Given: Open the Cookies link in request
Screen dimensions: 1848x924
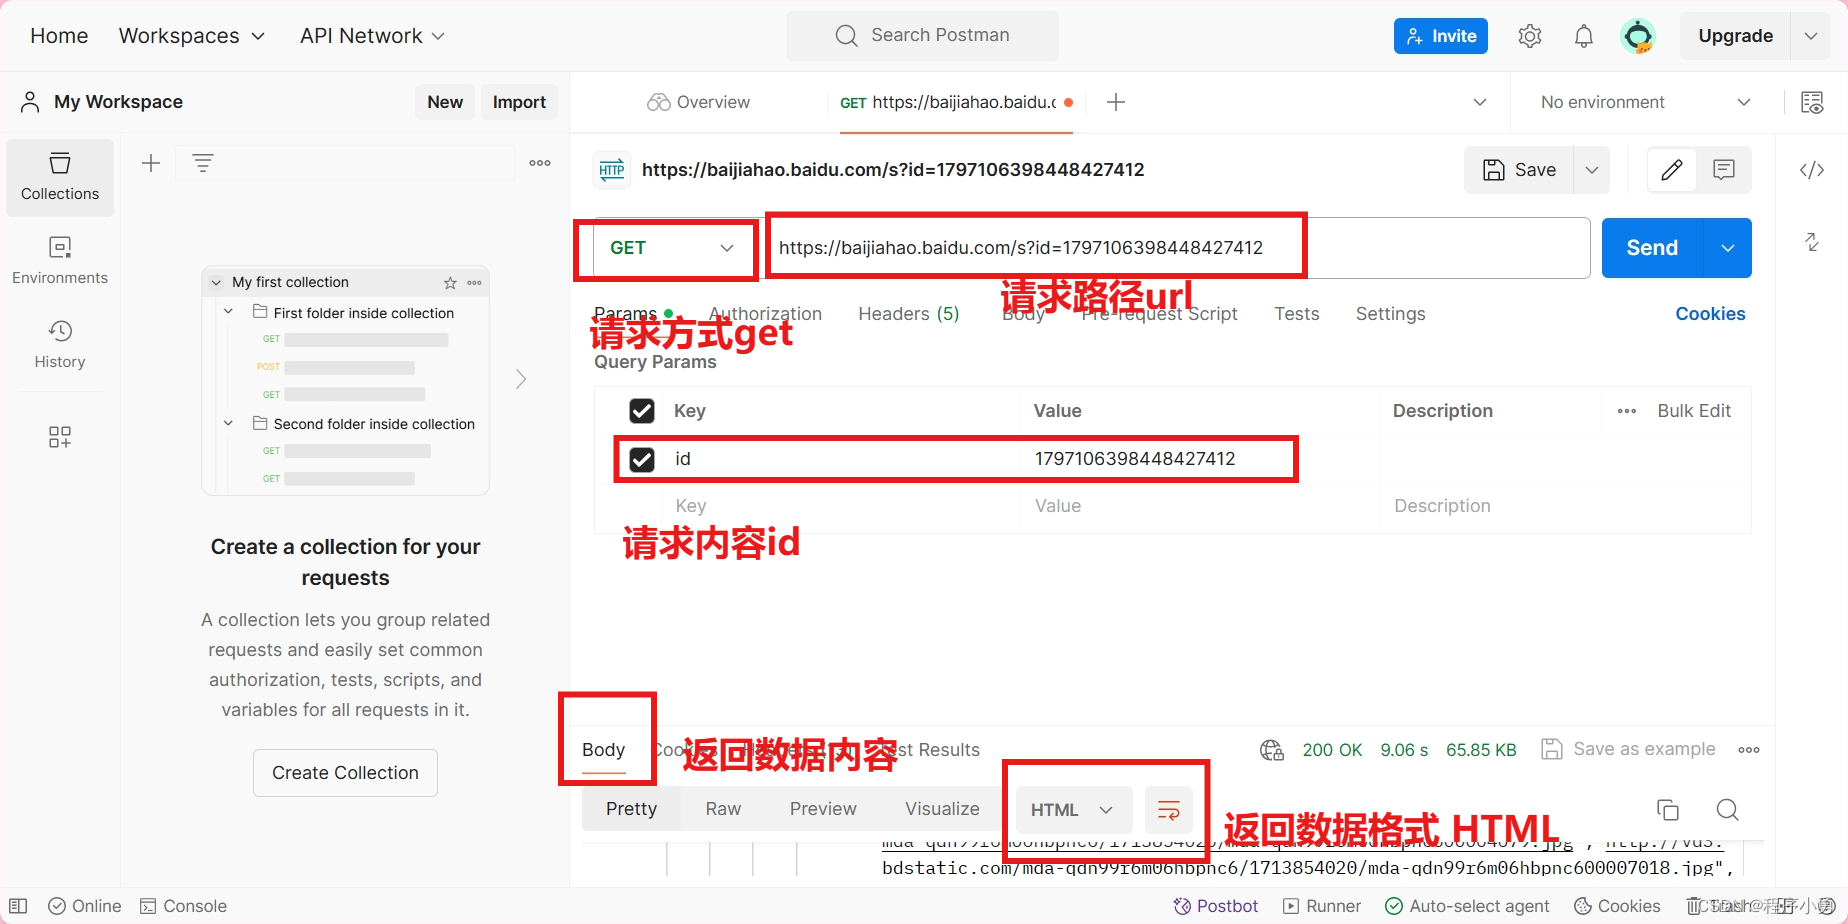Looking at the screenshot, I should coord(1710,314).
